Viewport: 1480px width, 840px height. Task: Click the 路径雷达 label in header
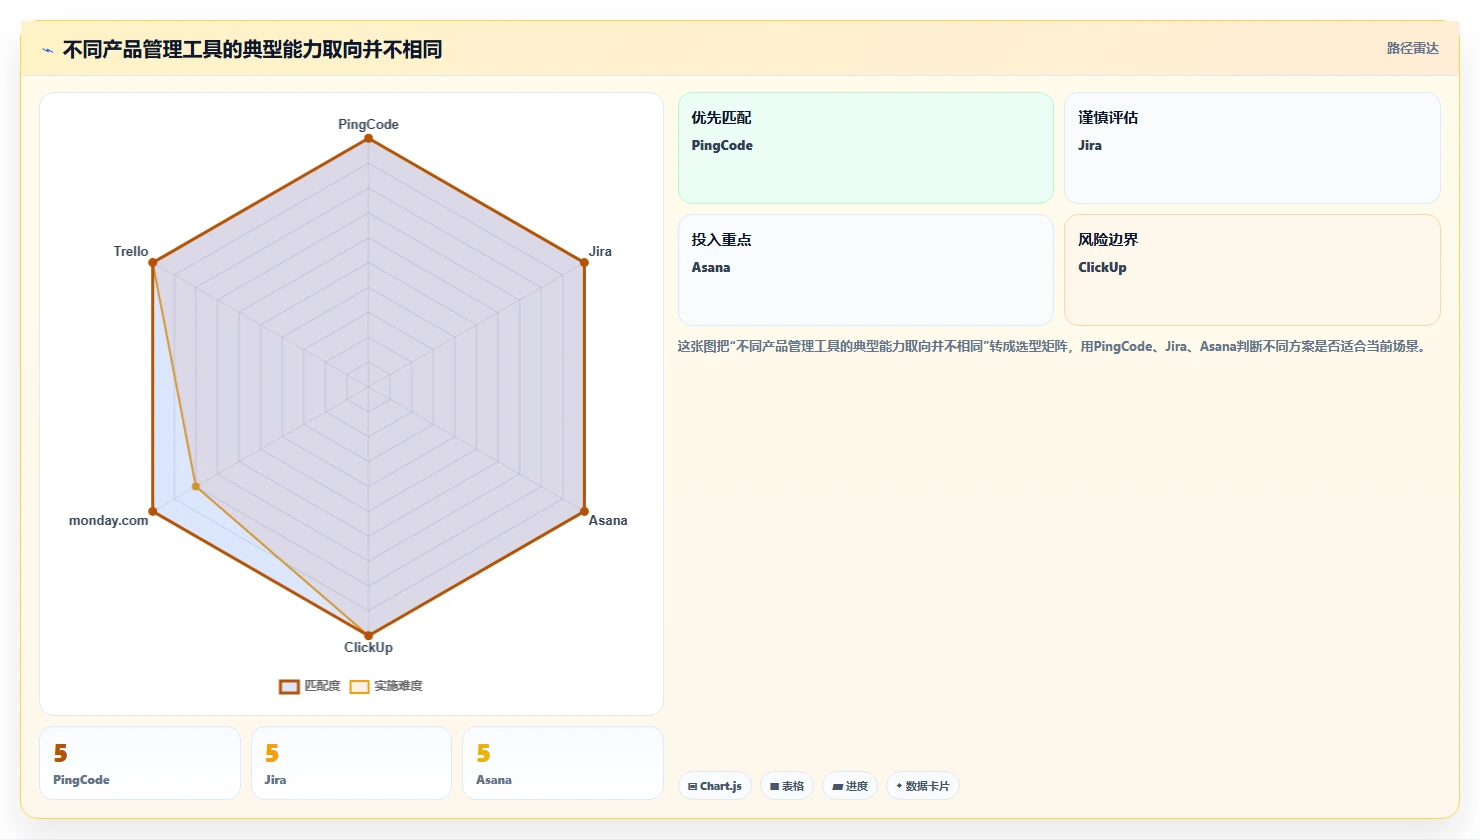1412,48
